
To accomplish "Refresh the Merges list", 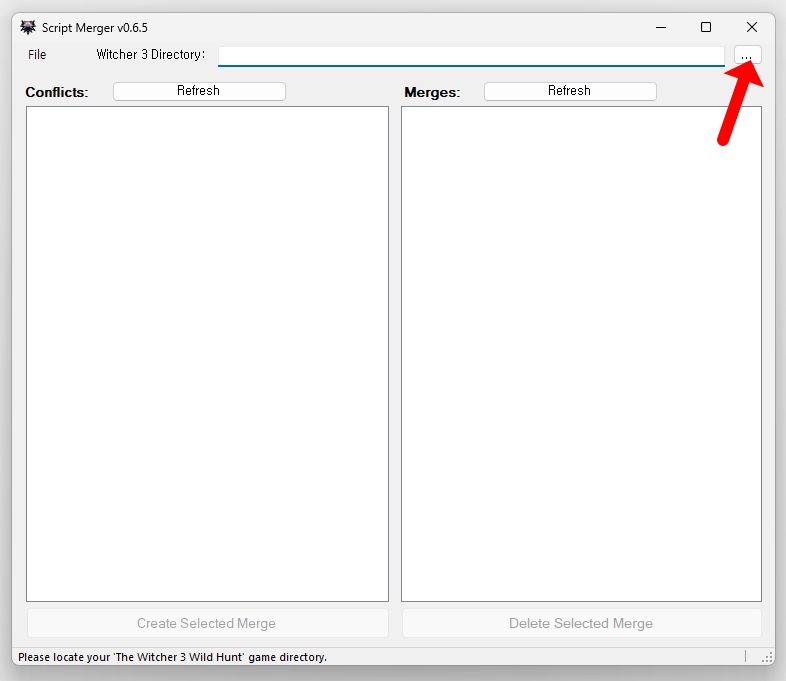I will (570, 91).
